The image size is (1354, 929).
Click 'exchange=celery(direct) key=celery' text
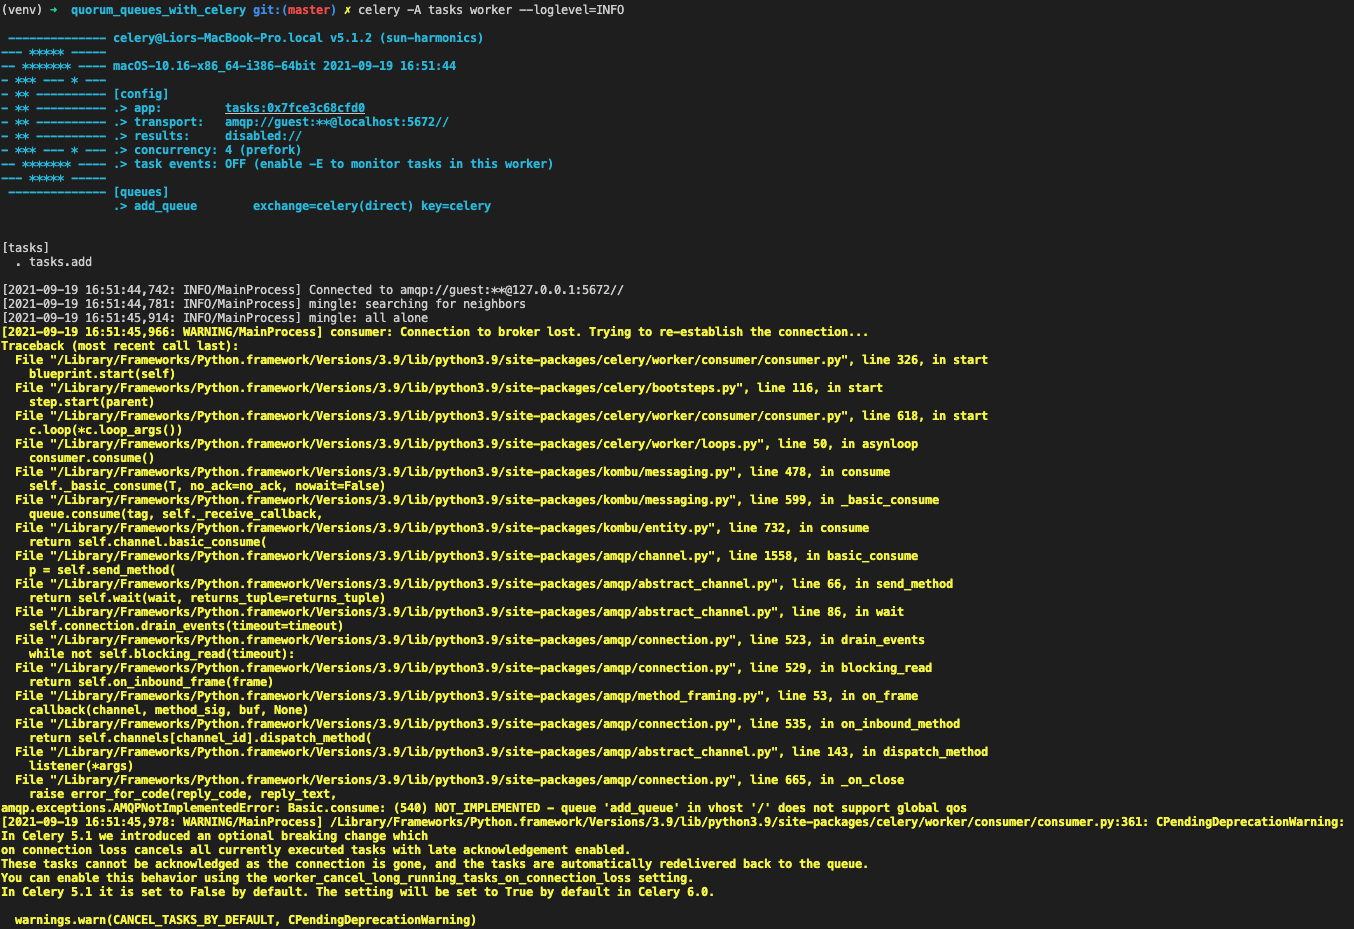pyautogui.click(x=372, y=206)
